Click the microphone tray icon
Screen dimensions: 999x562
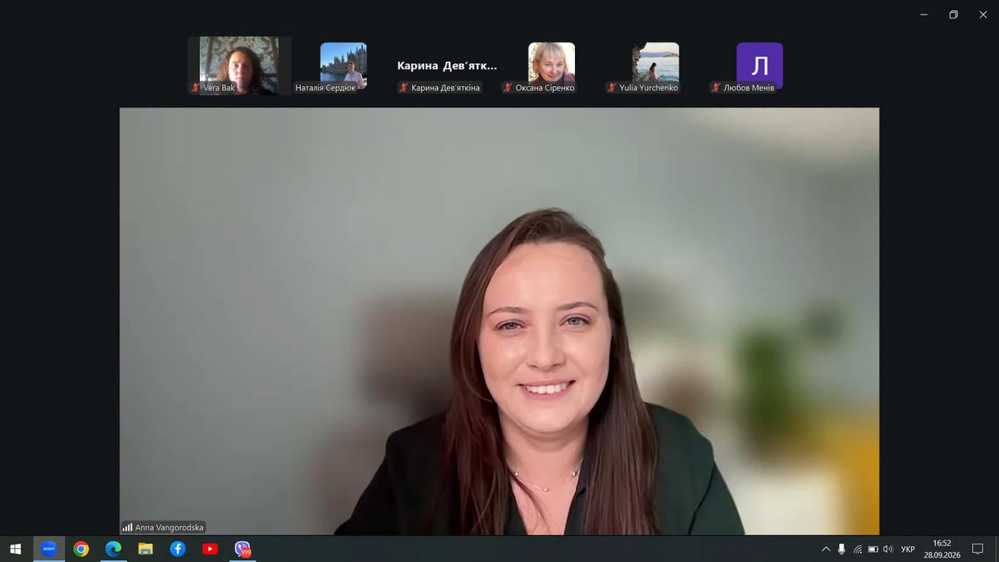pos(842,549)
